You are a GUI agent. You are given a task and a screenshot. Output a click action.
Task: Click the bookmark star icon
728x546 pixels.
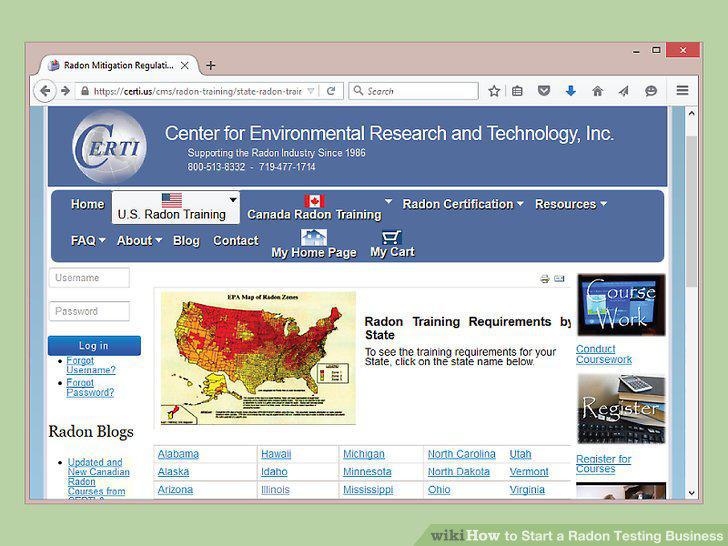494,91
